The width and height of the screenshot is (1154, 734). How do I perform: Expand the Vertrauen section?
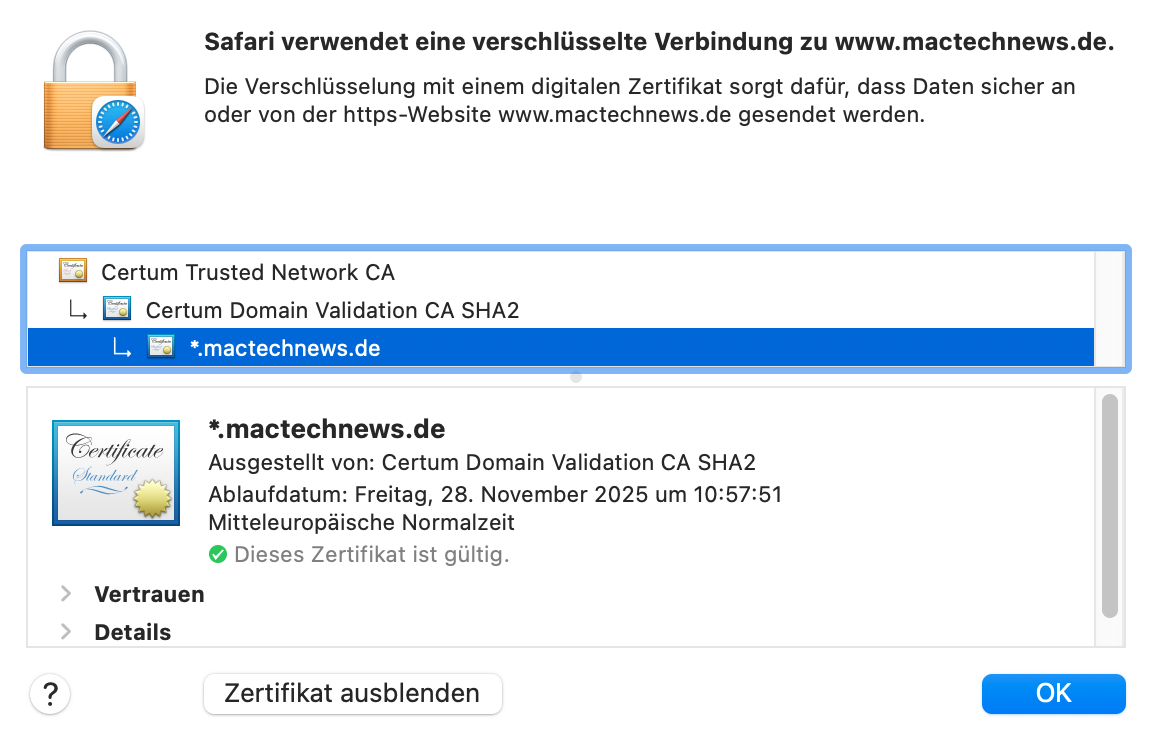66,593
